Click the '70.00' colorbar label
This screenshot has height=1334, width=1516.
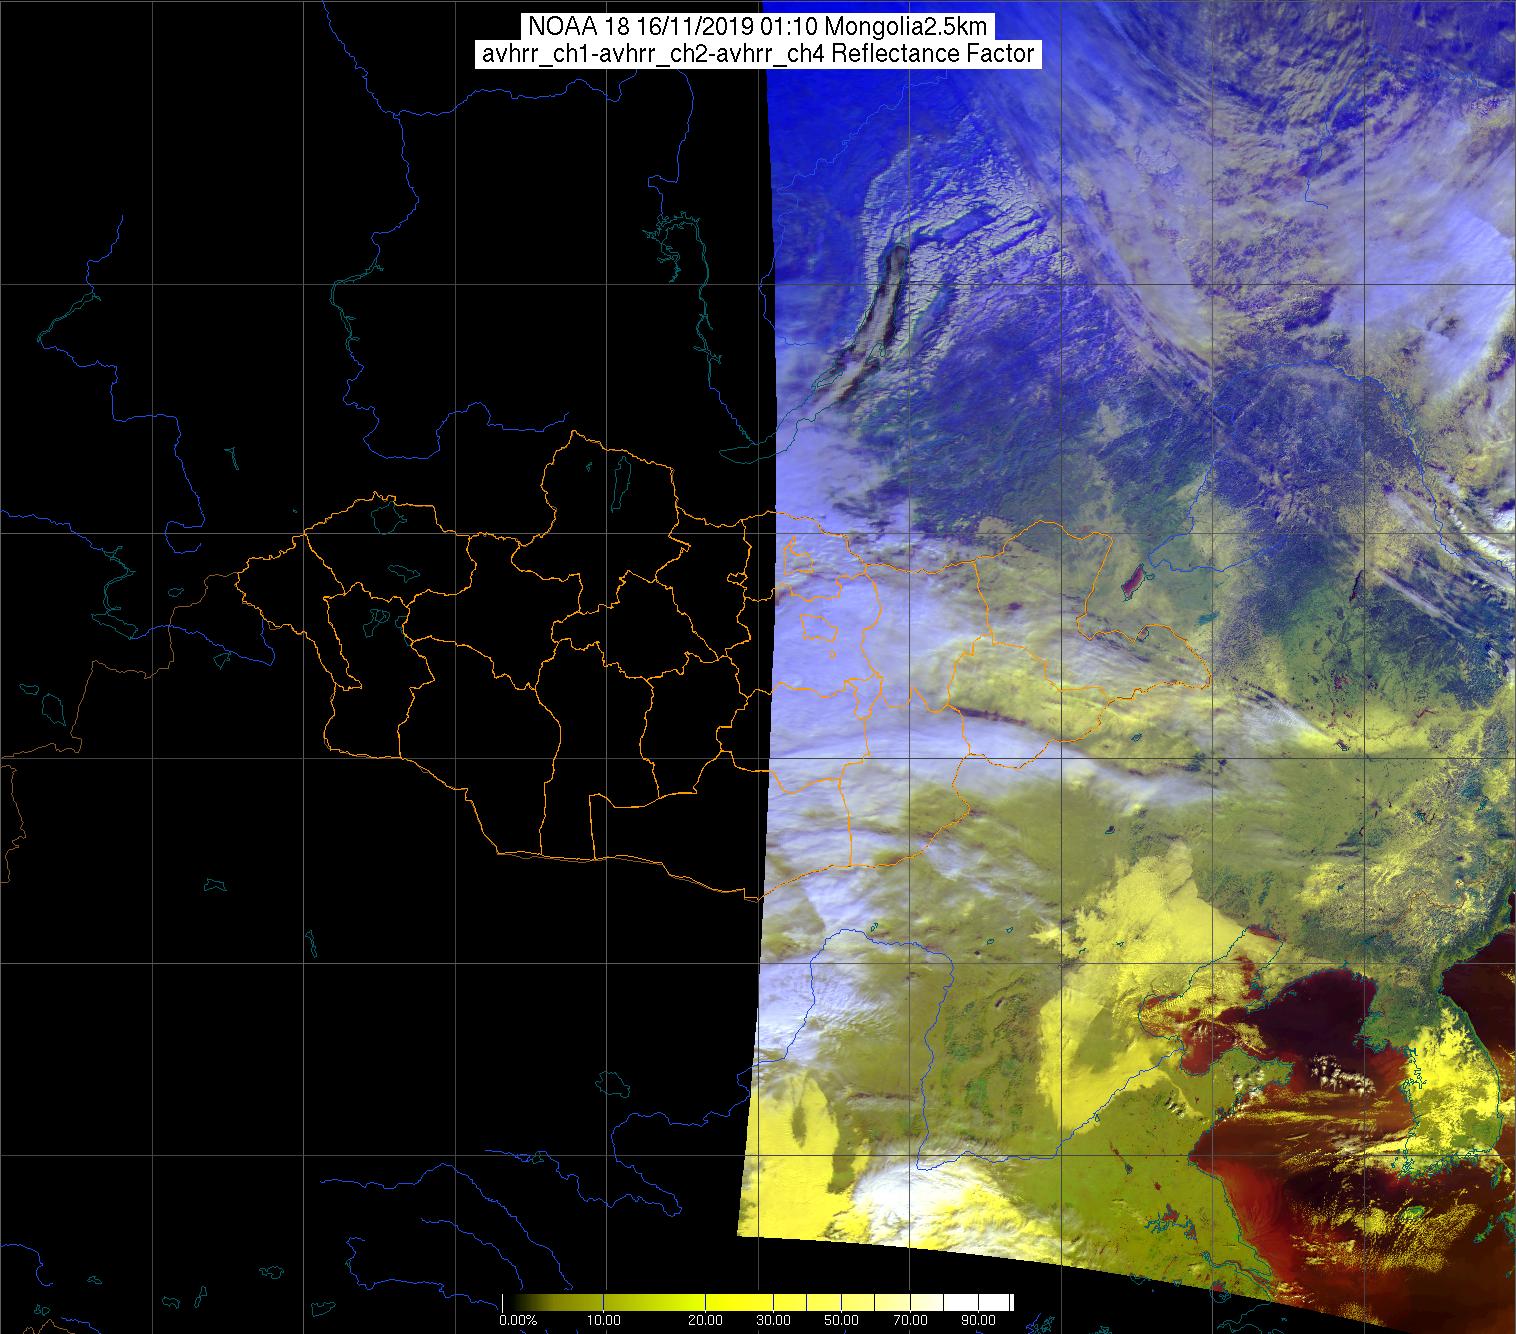[910, 1321]
